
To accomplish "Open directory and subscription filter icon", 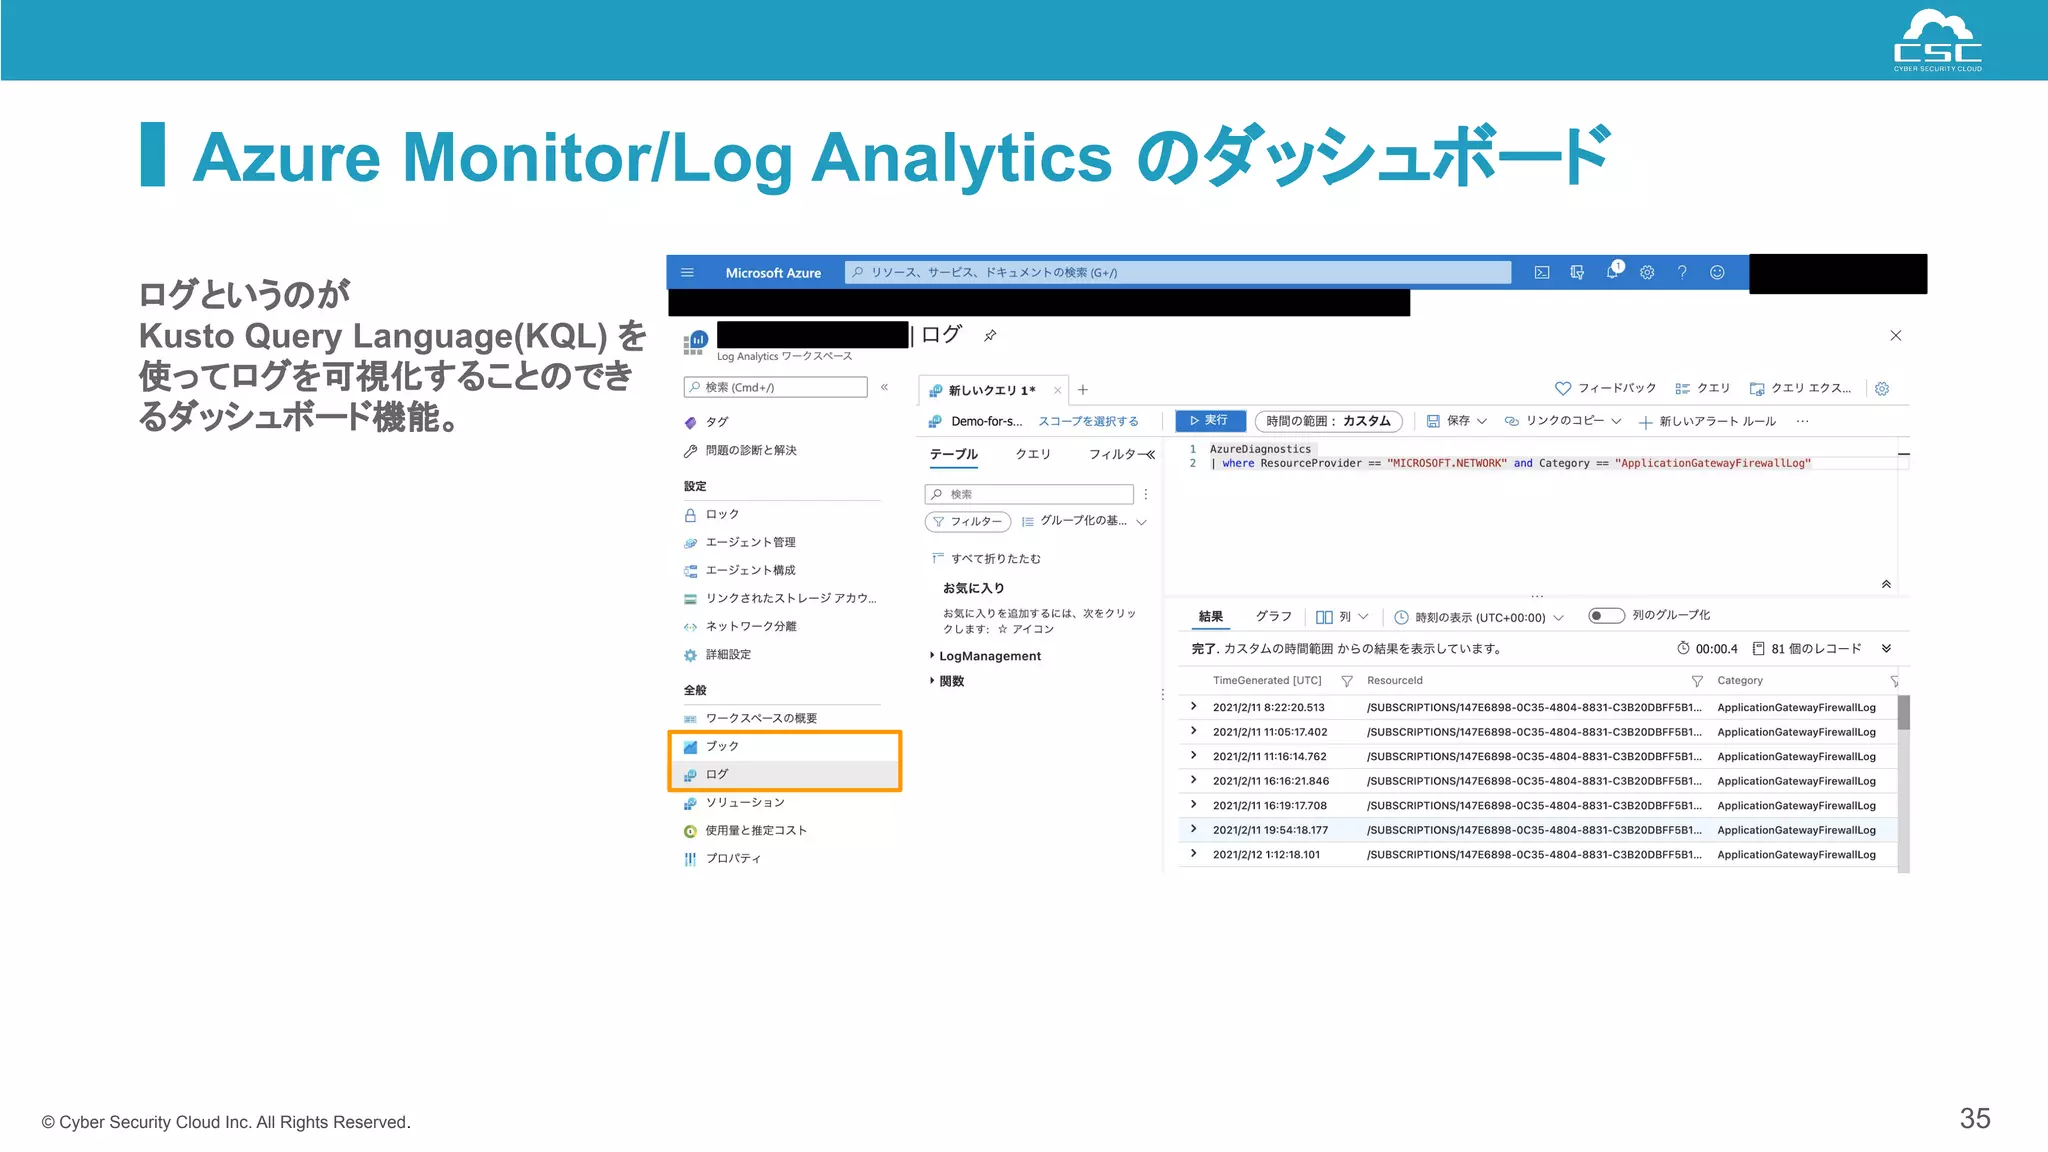I will tap(1577, 272).
